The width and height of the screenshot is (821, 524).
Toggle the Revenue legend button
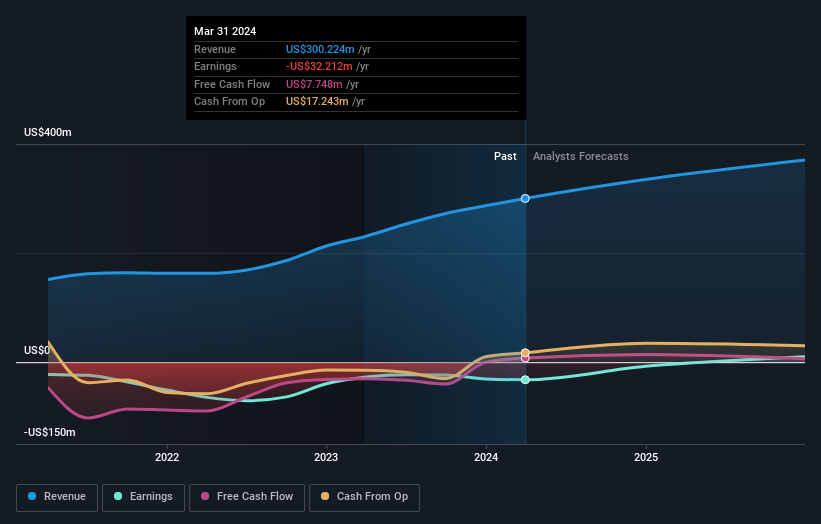pyautogui.click(x=57, y=497)
